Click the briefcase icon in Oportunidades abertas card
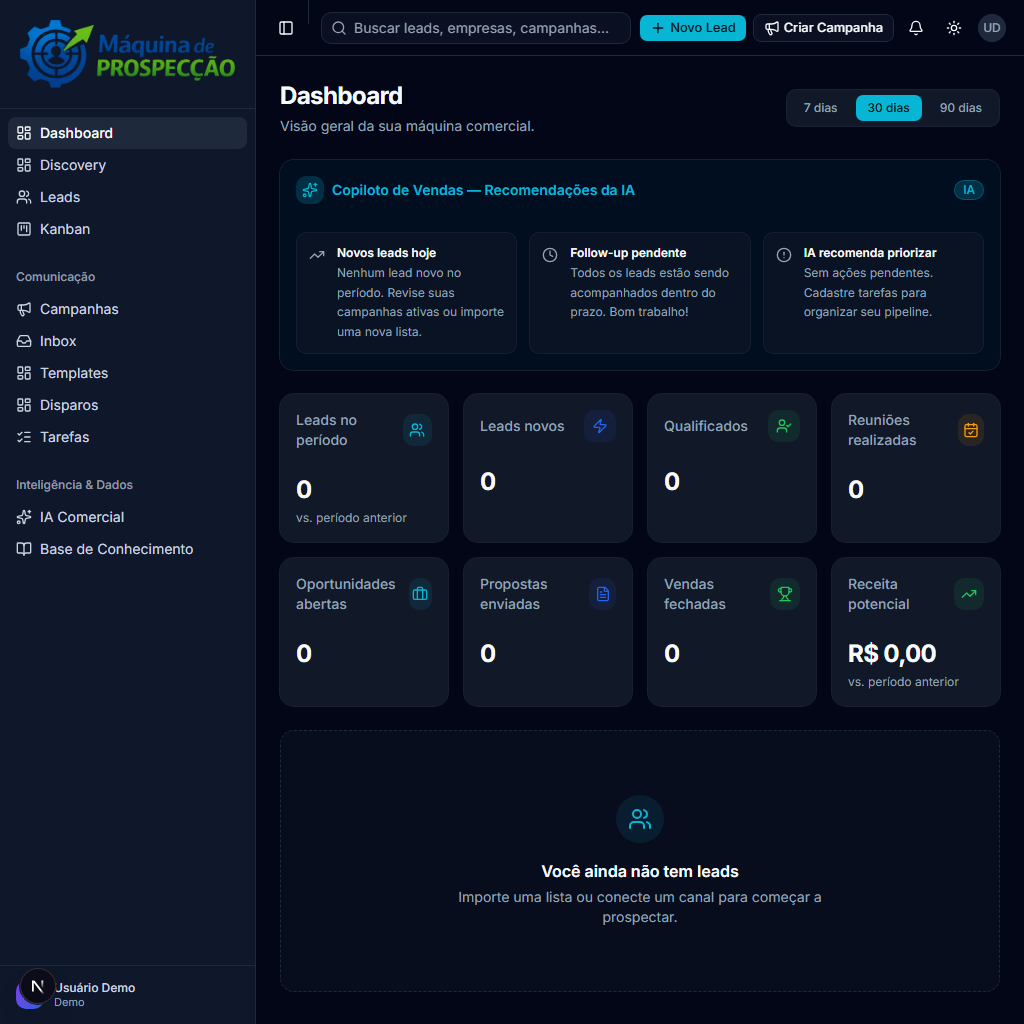The width and height of the screenshot is (1024, 1024). tap(420, 594)
